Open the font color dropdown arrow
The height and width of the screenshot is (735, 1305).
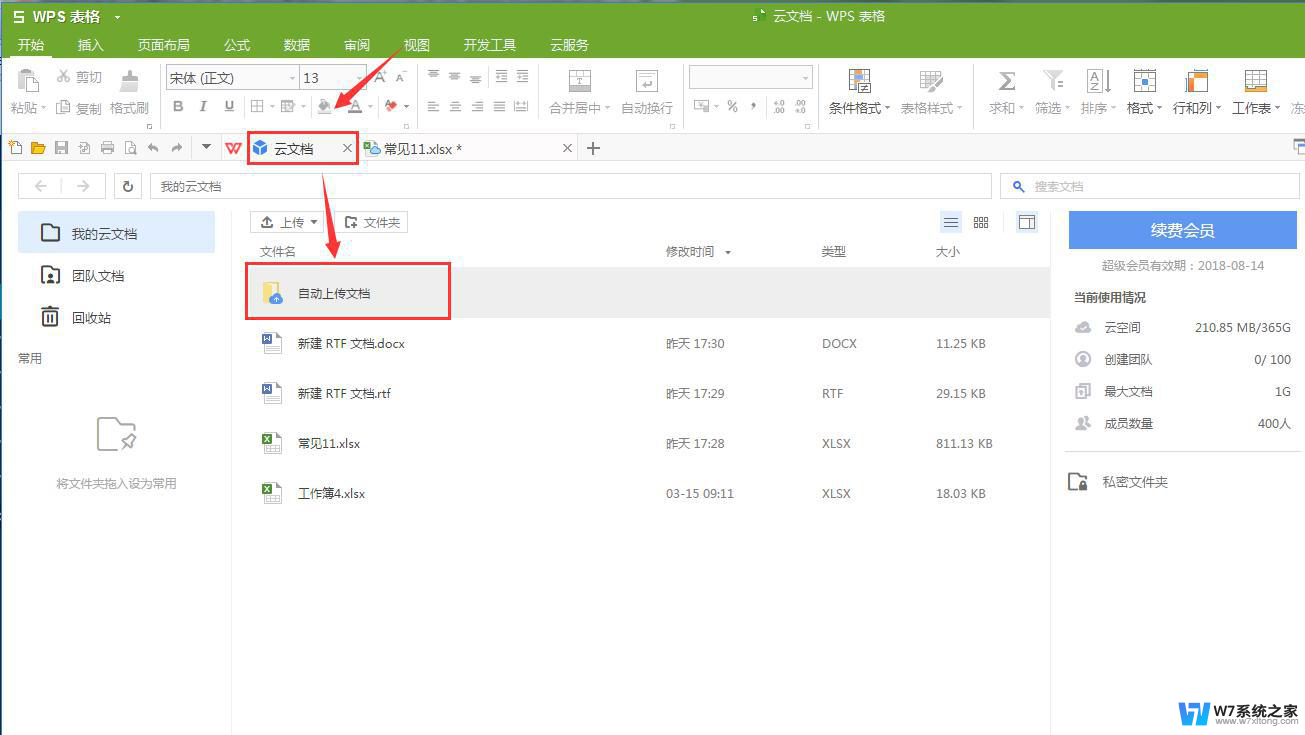pyautogui.click(x=370, y=107)
